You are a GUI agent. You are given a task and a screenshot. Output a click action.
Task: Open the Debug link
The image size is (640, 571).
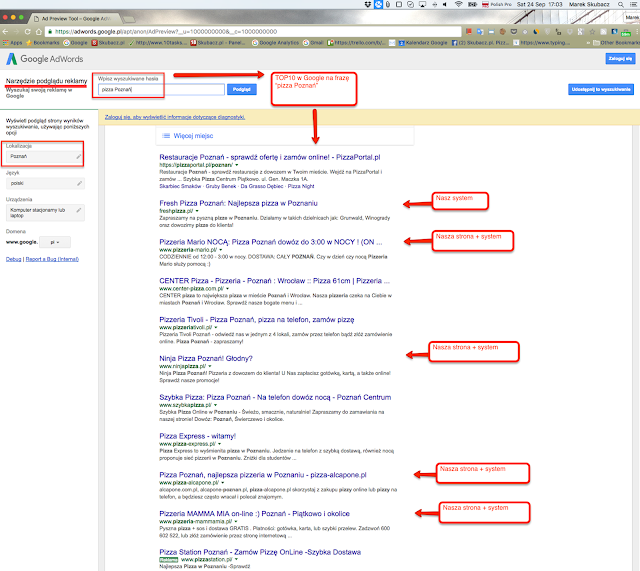[13, 259]
